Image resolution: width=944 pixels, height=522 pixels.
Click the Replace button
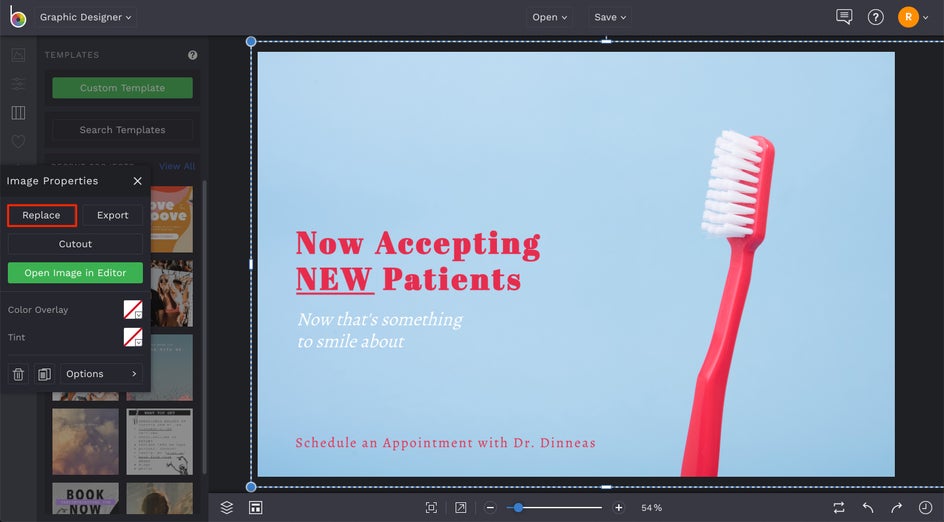tap(42, 215)
